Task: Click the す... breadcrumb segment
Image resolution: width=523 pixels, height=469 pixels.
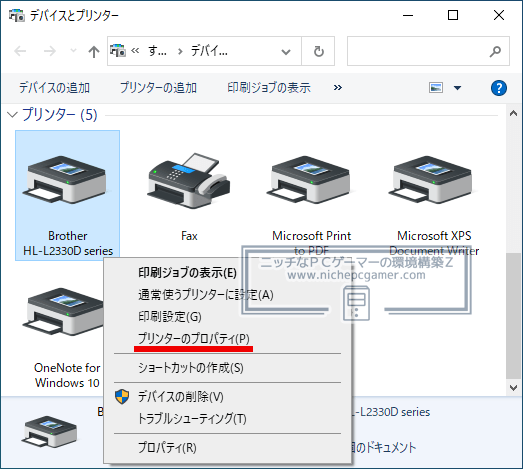Action: click(157, 51)
